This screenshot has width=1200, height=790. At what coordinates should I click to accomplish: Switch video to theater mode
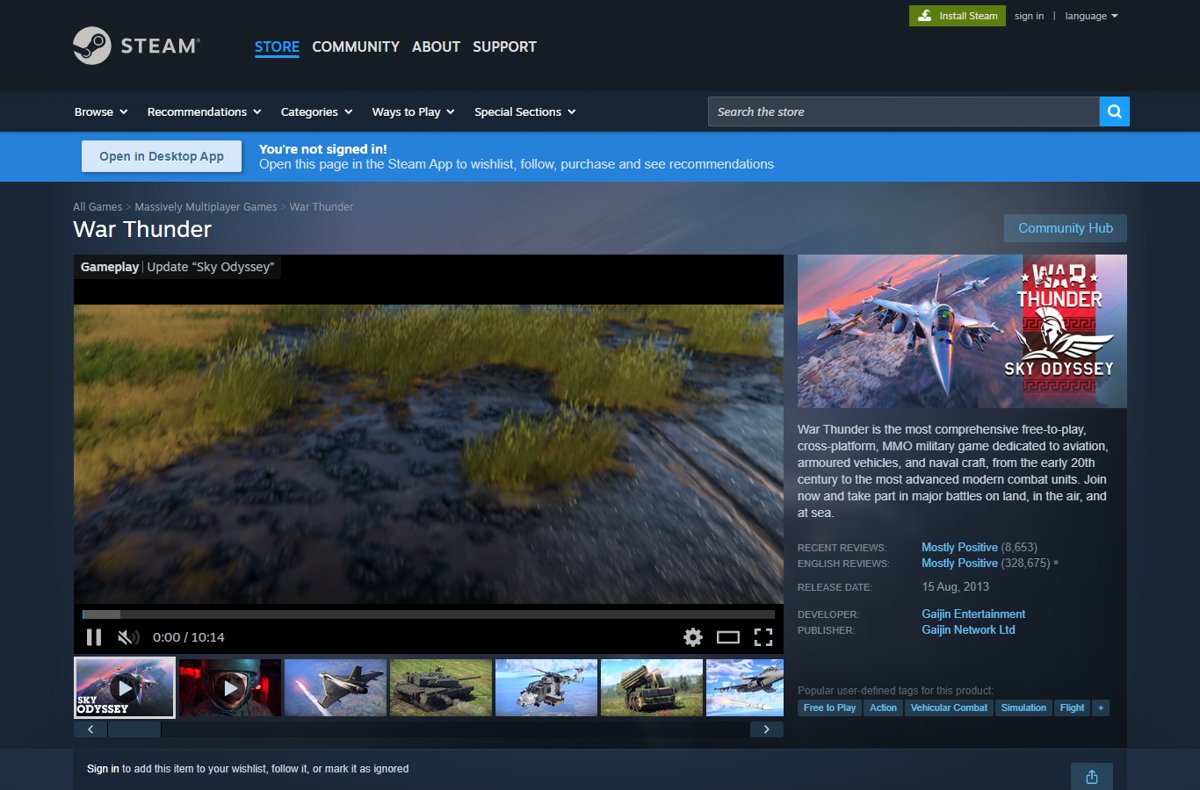click(x=728, y=637)
